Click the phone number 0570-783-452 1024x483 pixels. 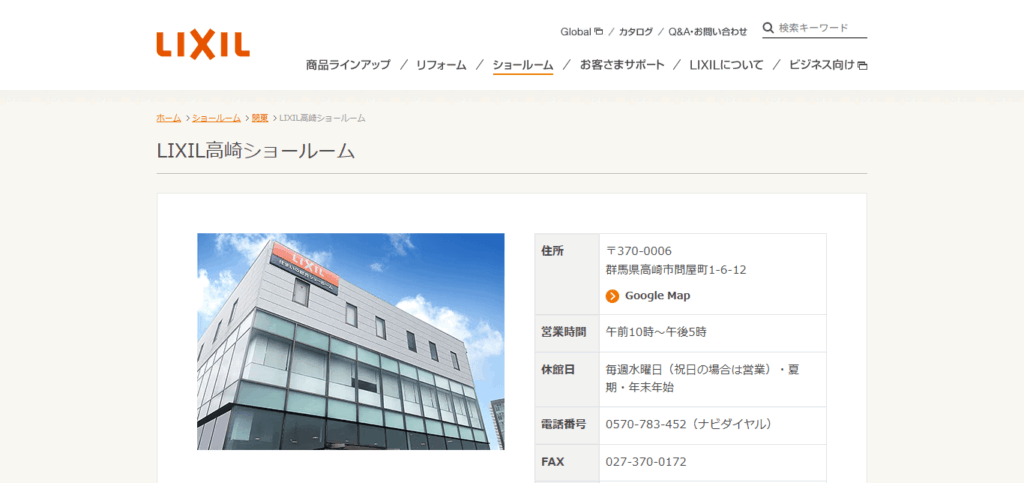(646, 424)
